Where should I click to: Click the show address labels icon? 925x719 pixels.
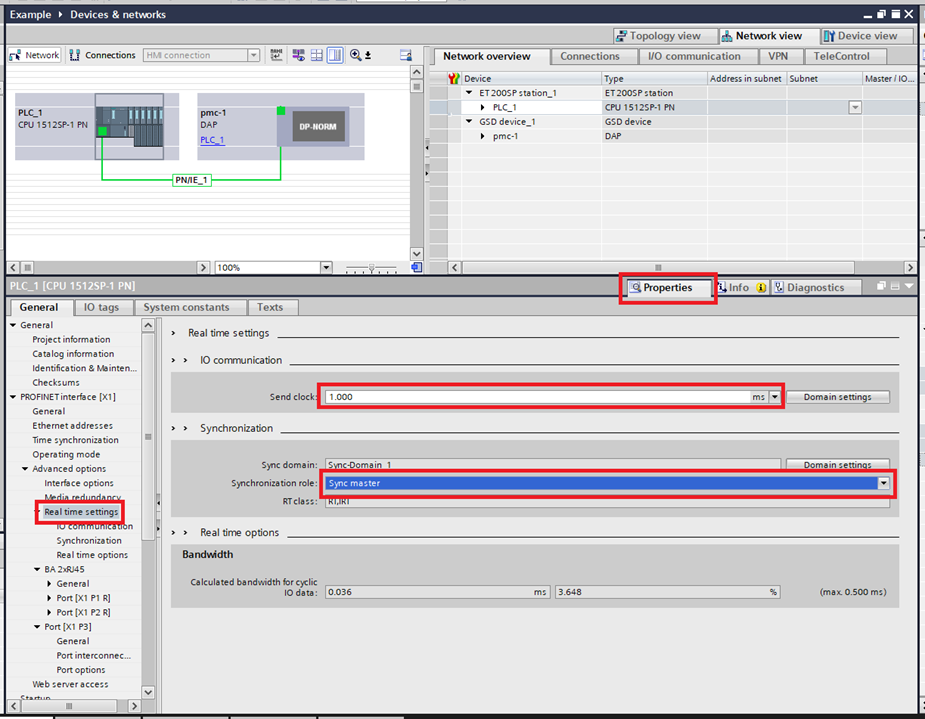click(298, 56)
